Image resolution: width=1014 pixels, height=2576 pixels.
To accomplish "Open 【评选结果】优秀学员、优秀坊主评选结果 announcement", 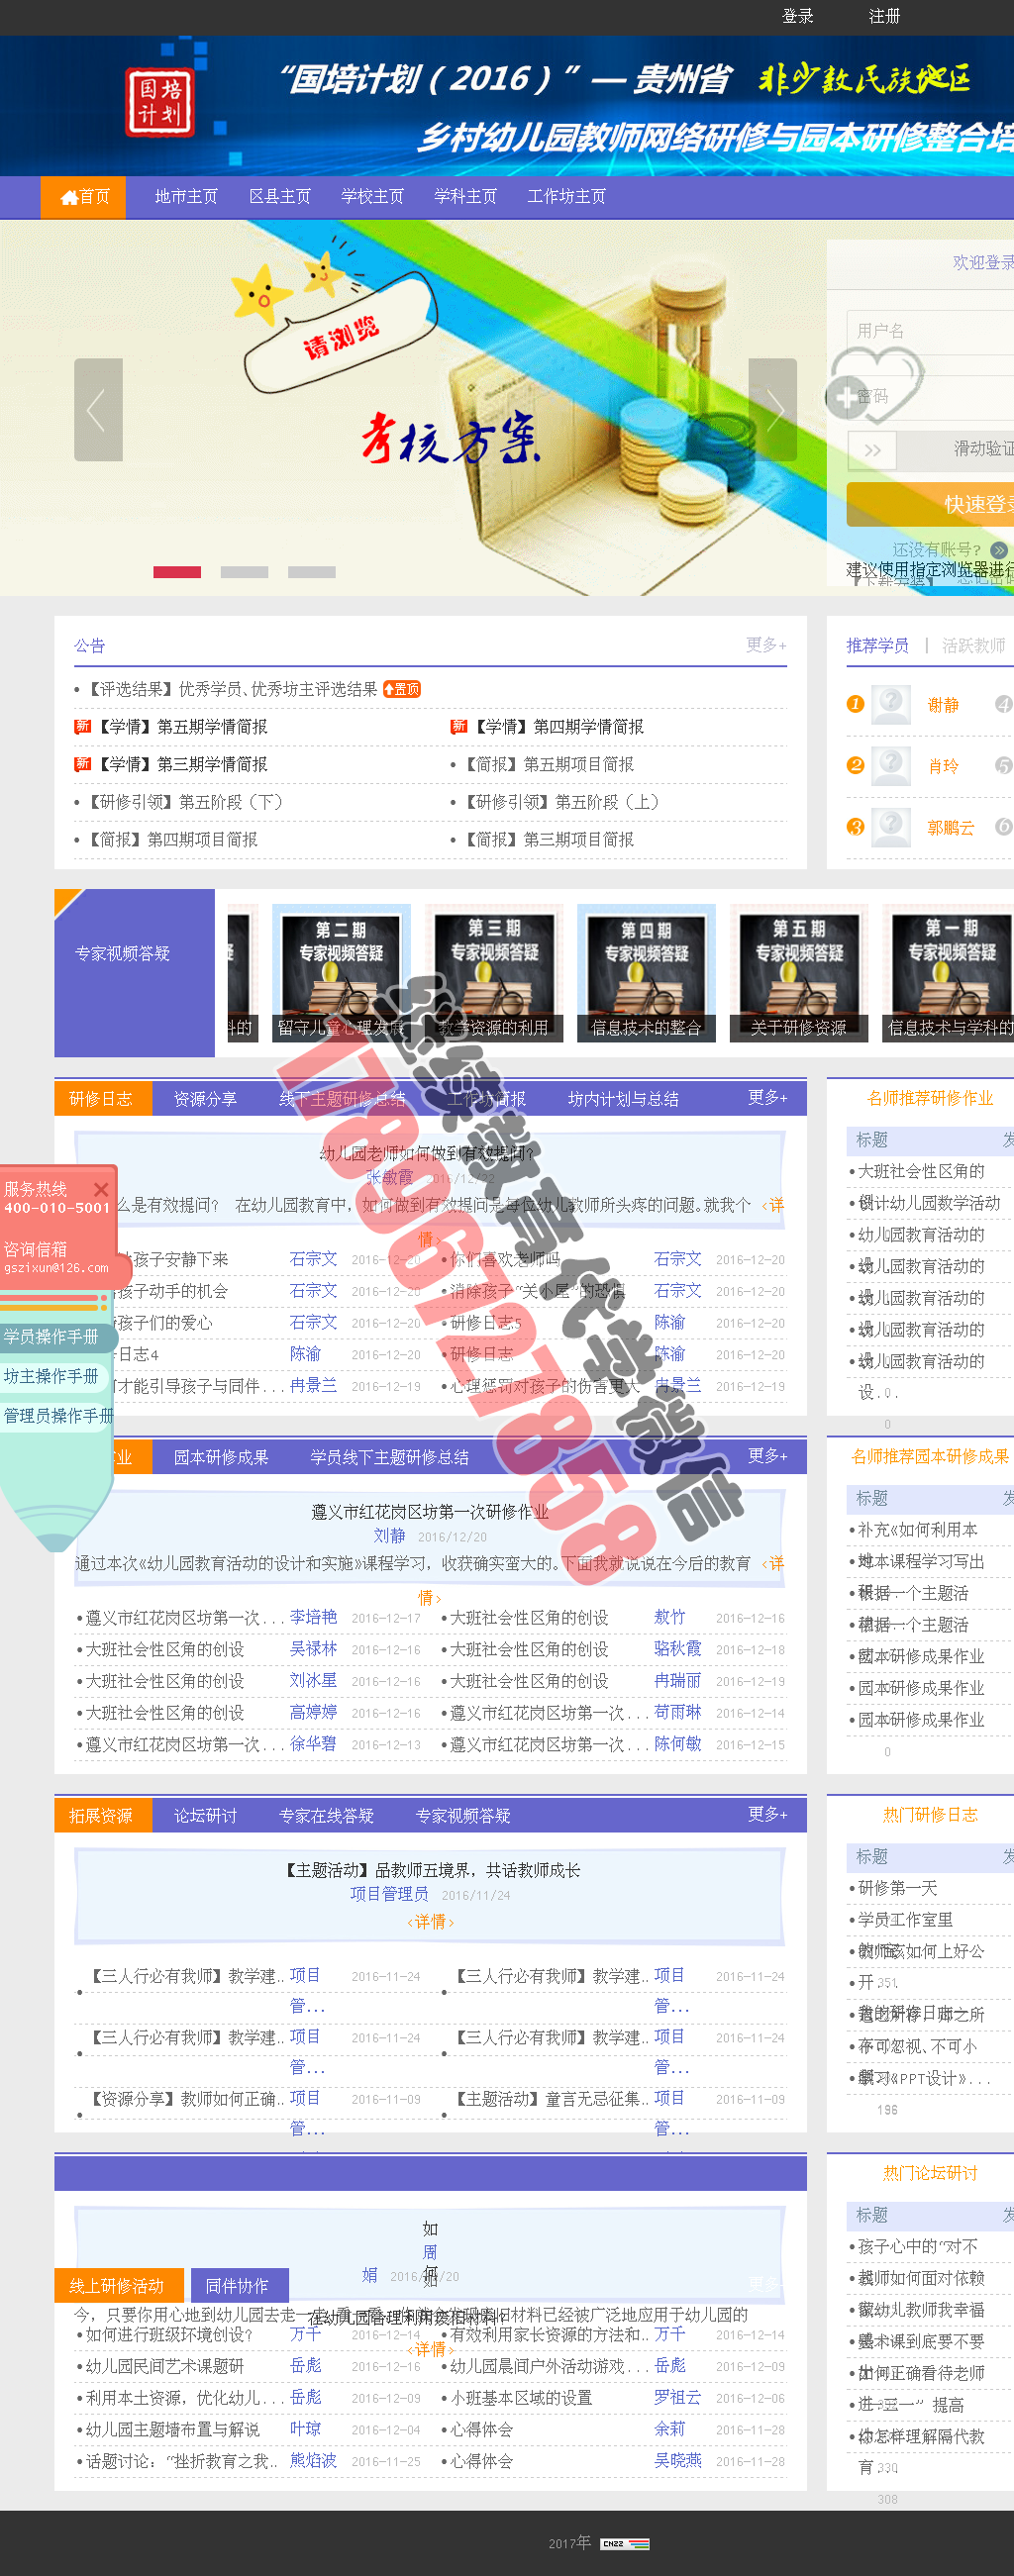I will [232, 689].
